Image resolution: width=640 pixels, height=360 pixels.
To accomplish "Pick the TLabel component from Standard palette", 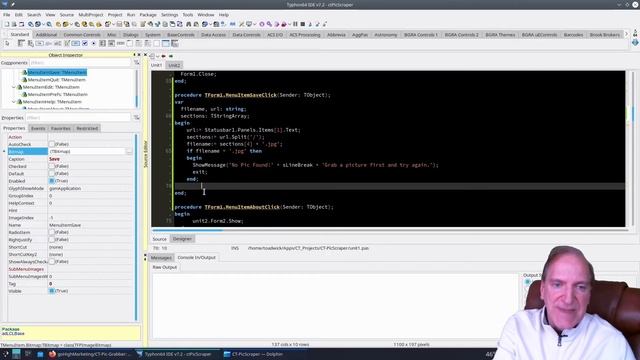I will (x=48, y=43).
